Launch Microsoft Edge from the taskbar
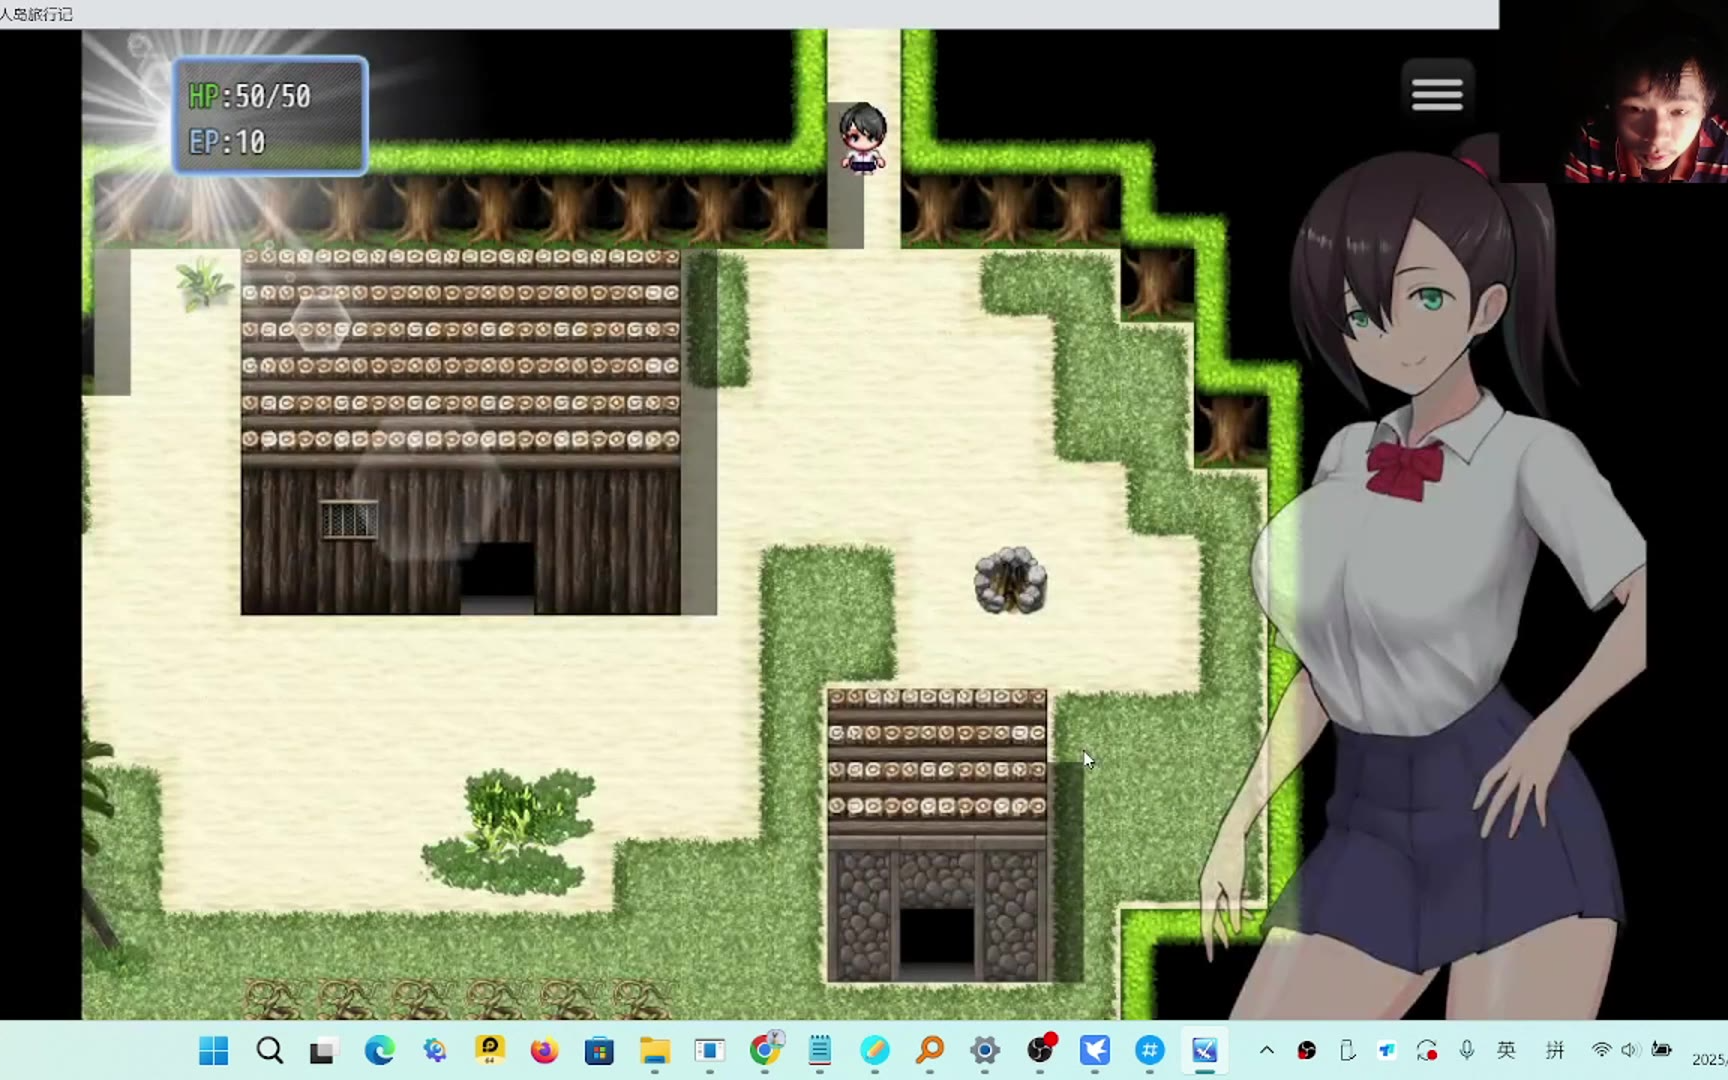1728x1080 pixels. 379,1050
